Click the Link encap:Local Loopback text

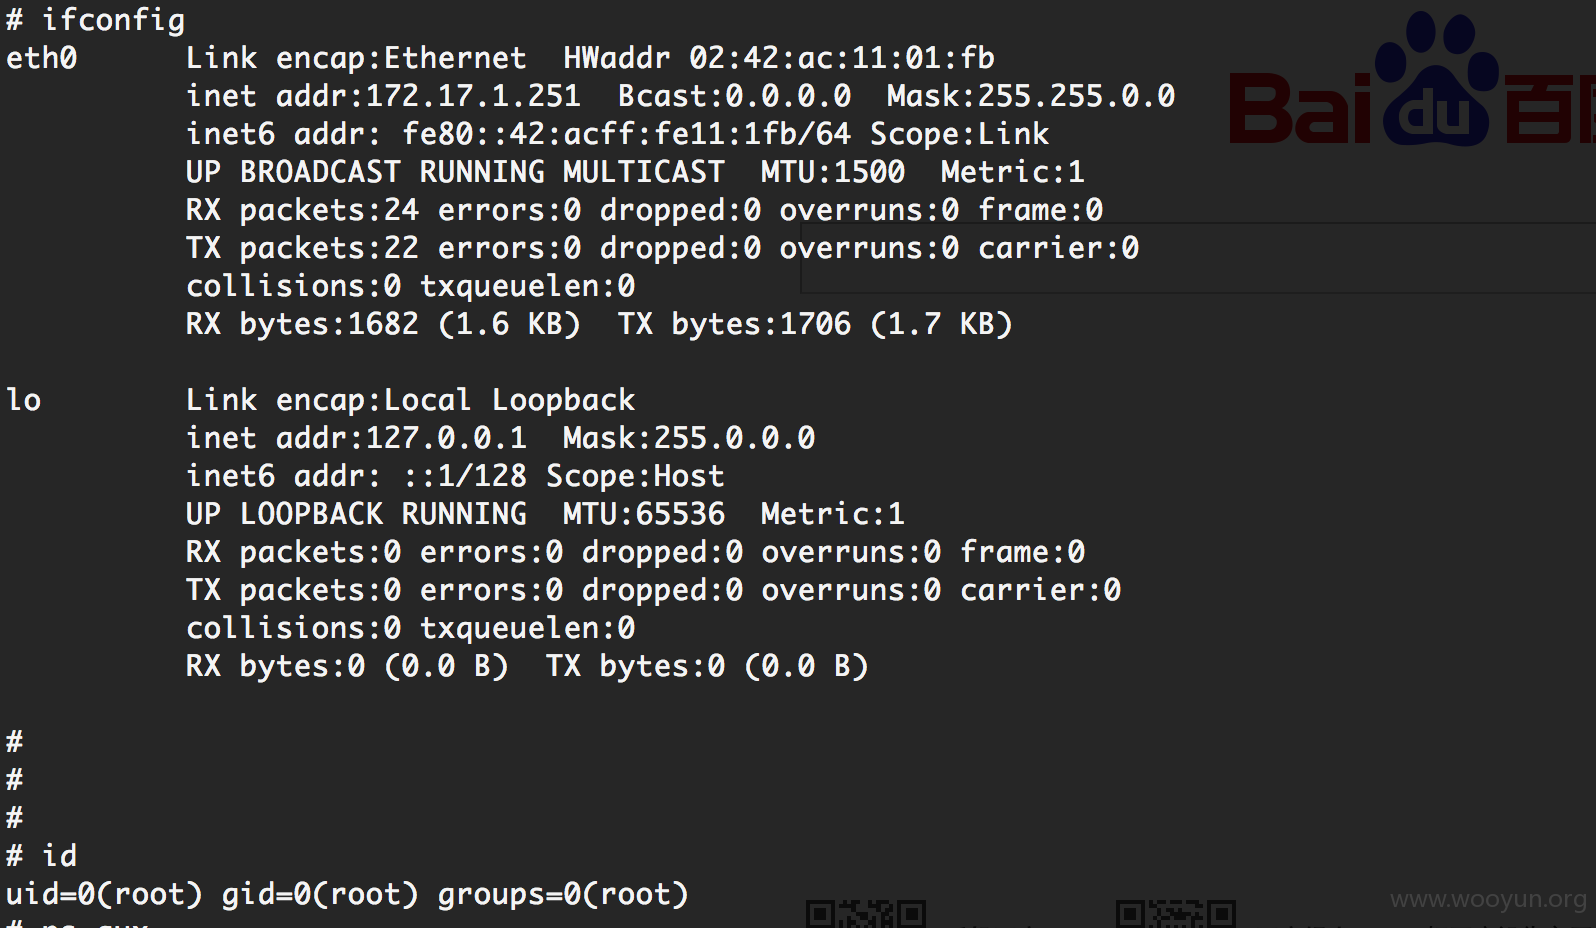coord(410,400)
